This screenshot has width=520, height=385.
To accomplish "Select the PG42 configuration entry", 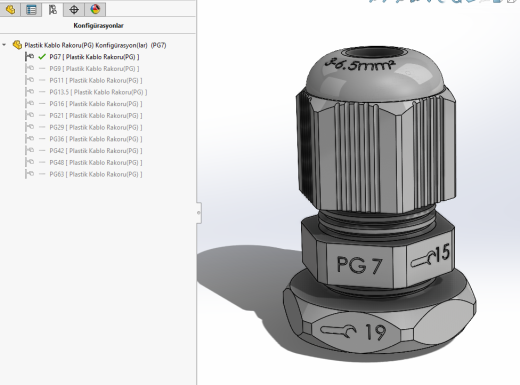I will point(96,151).
